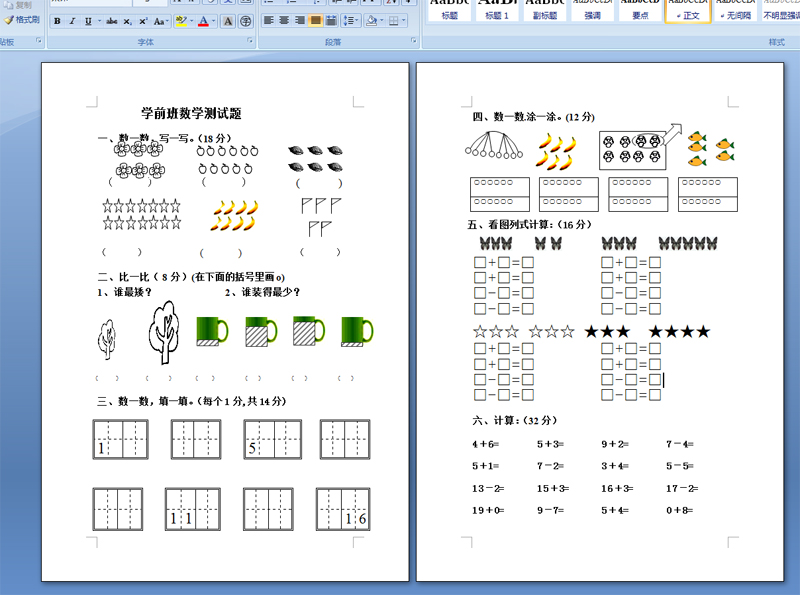Align text left
Viewport: 800px width, 595px height.
pos(269,20)
